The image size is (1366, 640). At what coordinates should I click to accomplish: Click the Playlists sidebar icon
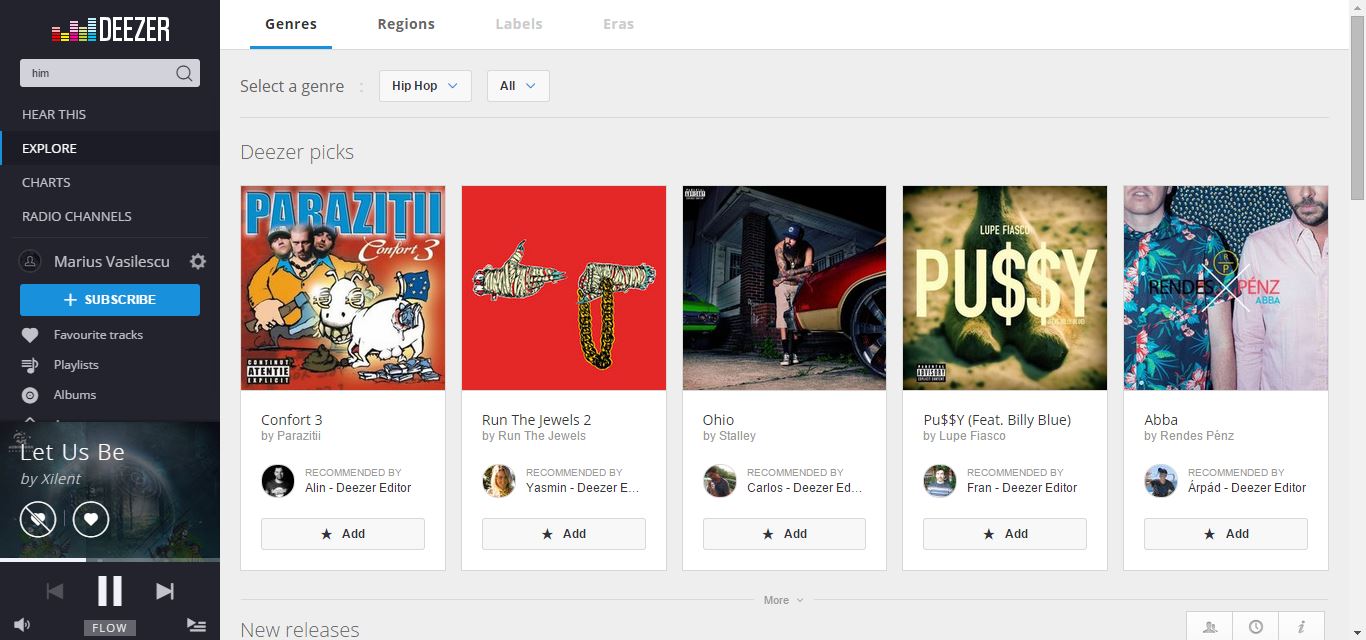30,365
